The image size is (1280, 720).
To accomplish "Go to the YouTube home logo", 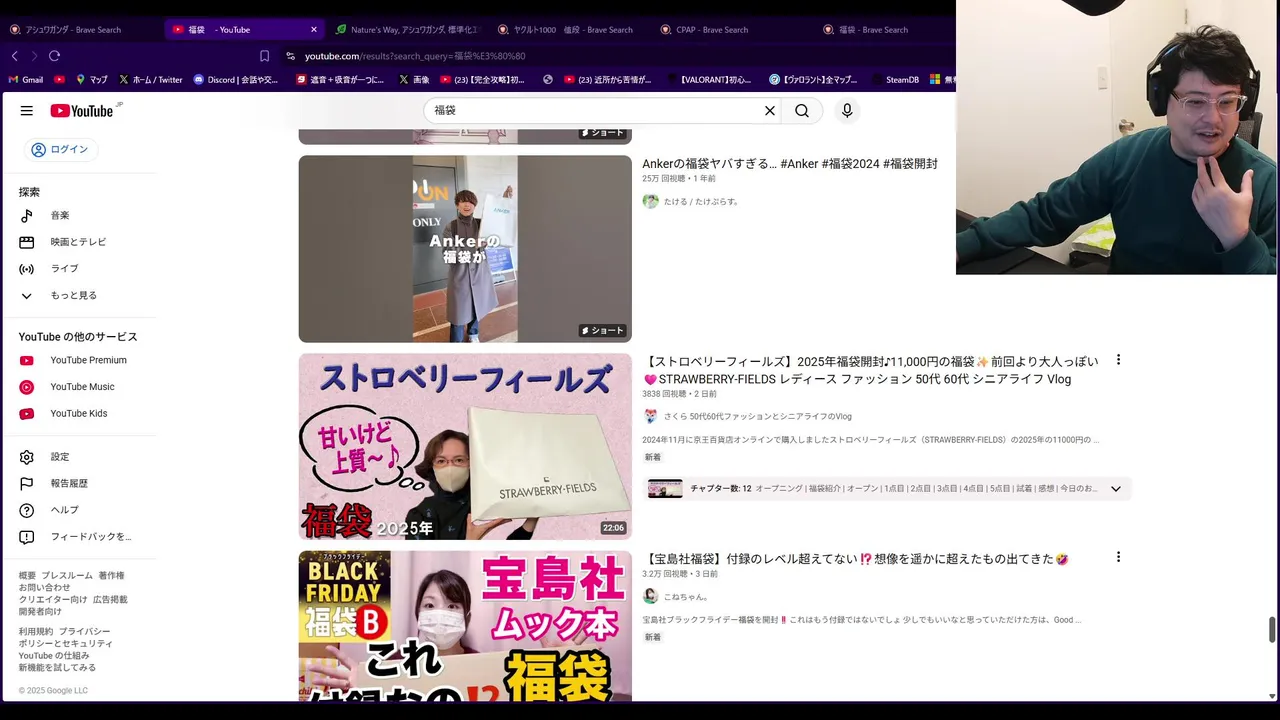I will (x=82, y=111).
